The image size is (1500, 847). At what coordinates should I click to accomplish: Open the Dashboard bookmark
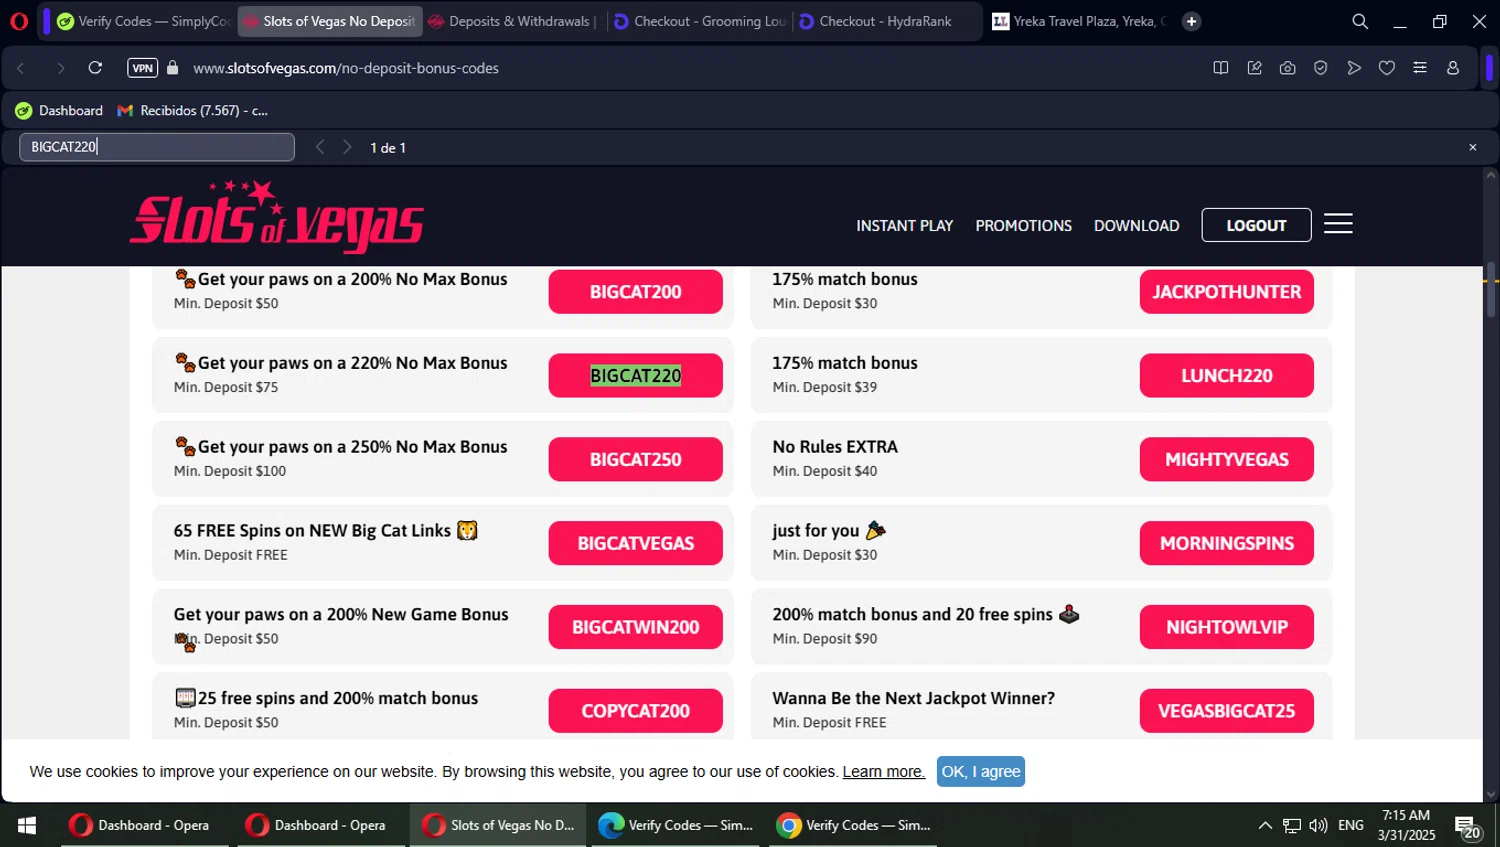[x=59, y=110]
